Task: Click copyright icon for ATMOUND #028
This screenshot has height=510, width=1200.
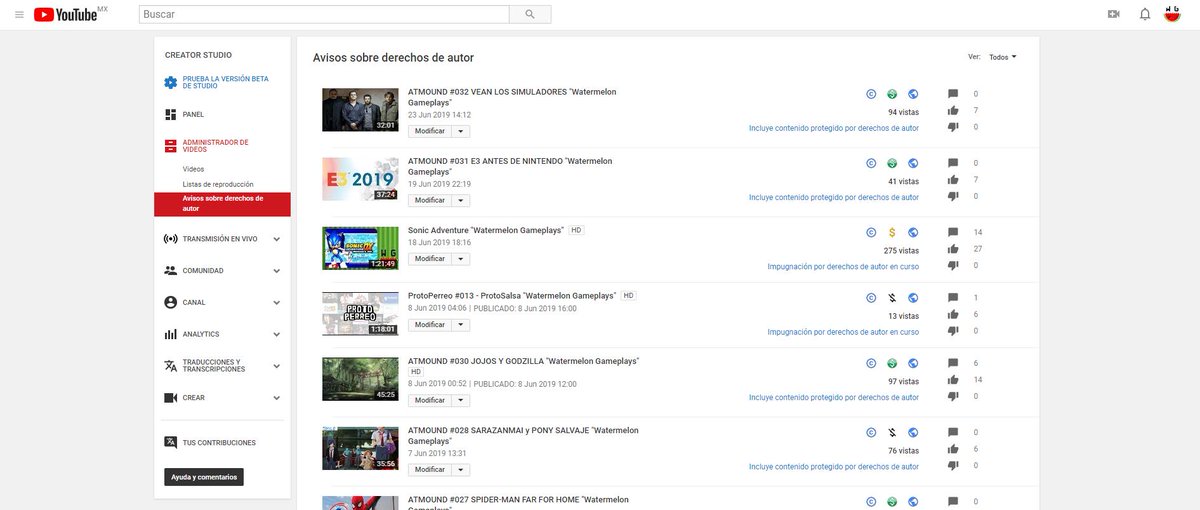Action: tap(871, 433)
